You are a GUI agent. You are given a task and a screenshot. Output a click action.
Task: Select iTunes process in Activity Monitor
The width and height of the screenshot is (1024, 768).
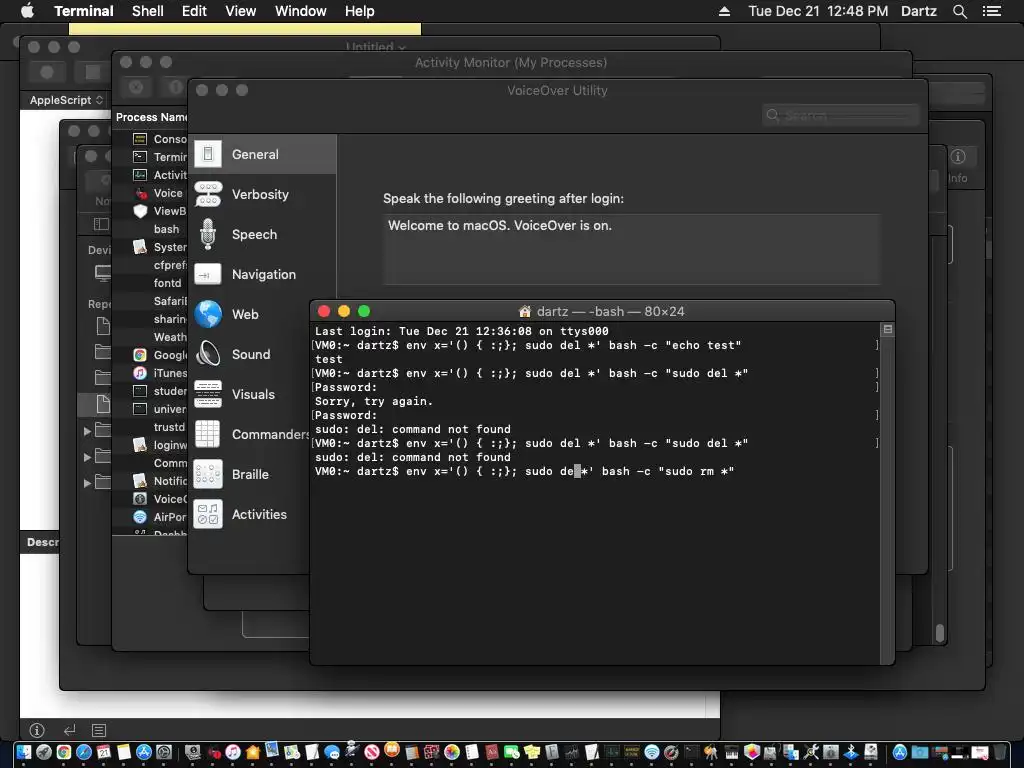pyautogui.click(x=150, y=373)
